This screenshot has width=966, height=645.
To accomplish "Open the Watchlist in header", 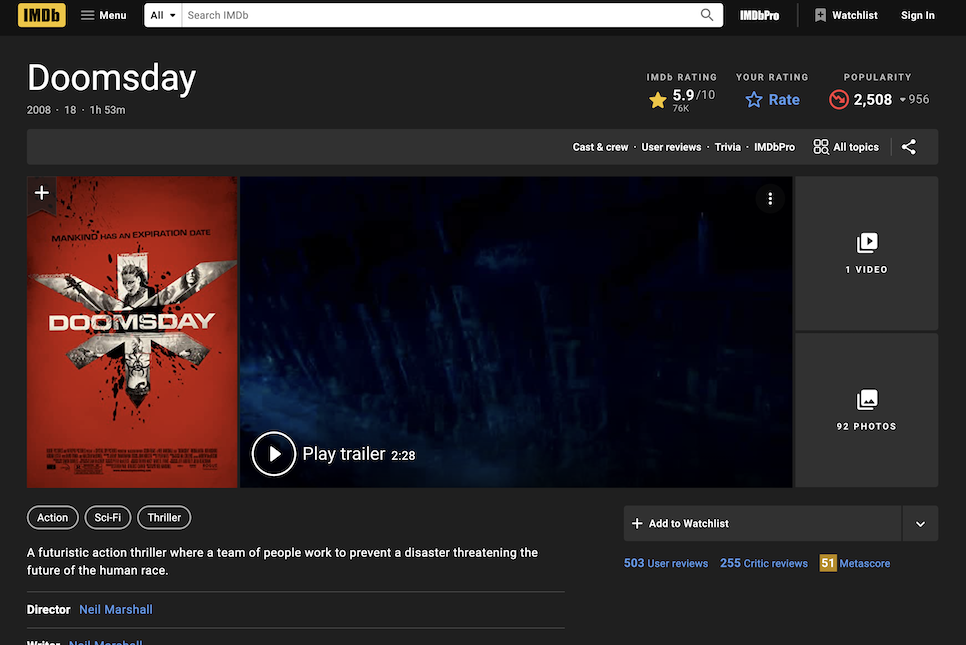I will (x=846, y=15).
